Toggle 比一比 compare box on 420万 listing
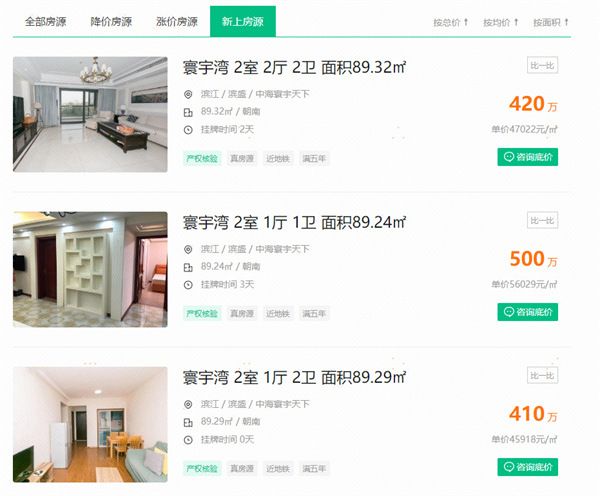Viewport: 600px width, 496px height. (x=542, y=65)
